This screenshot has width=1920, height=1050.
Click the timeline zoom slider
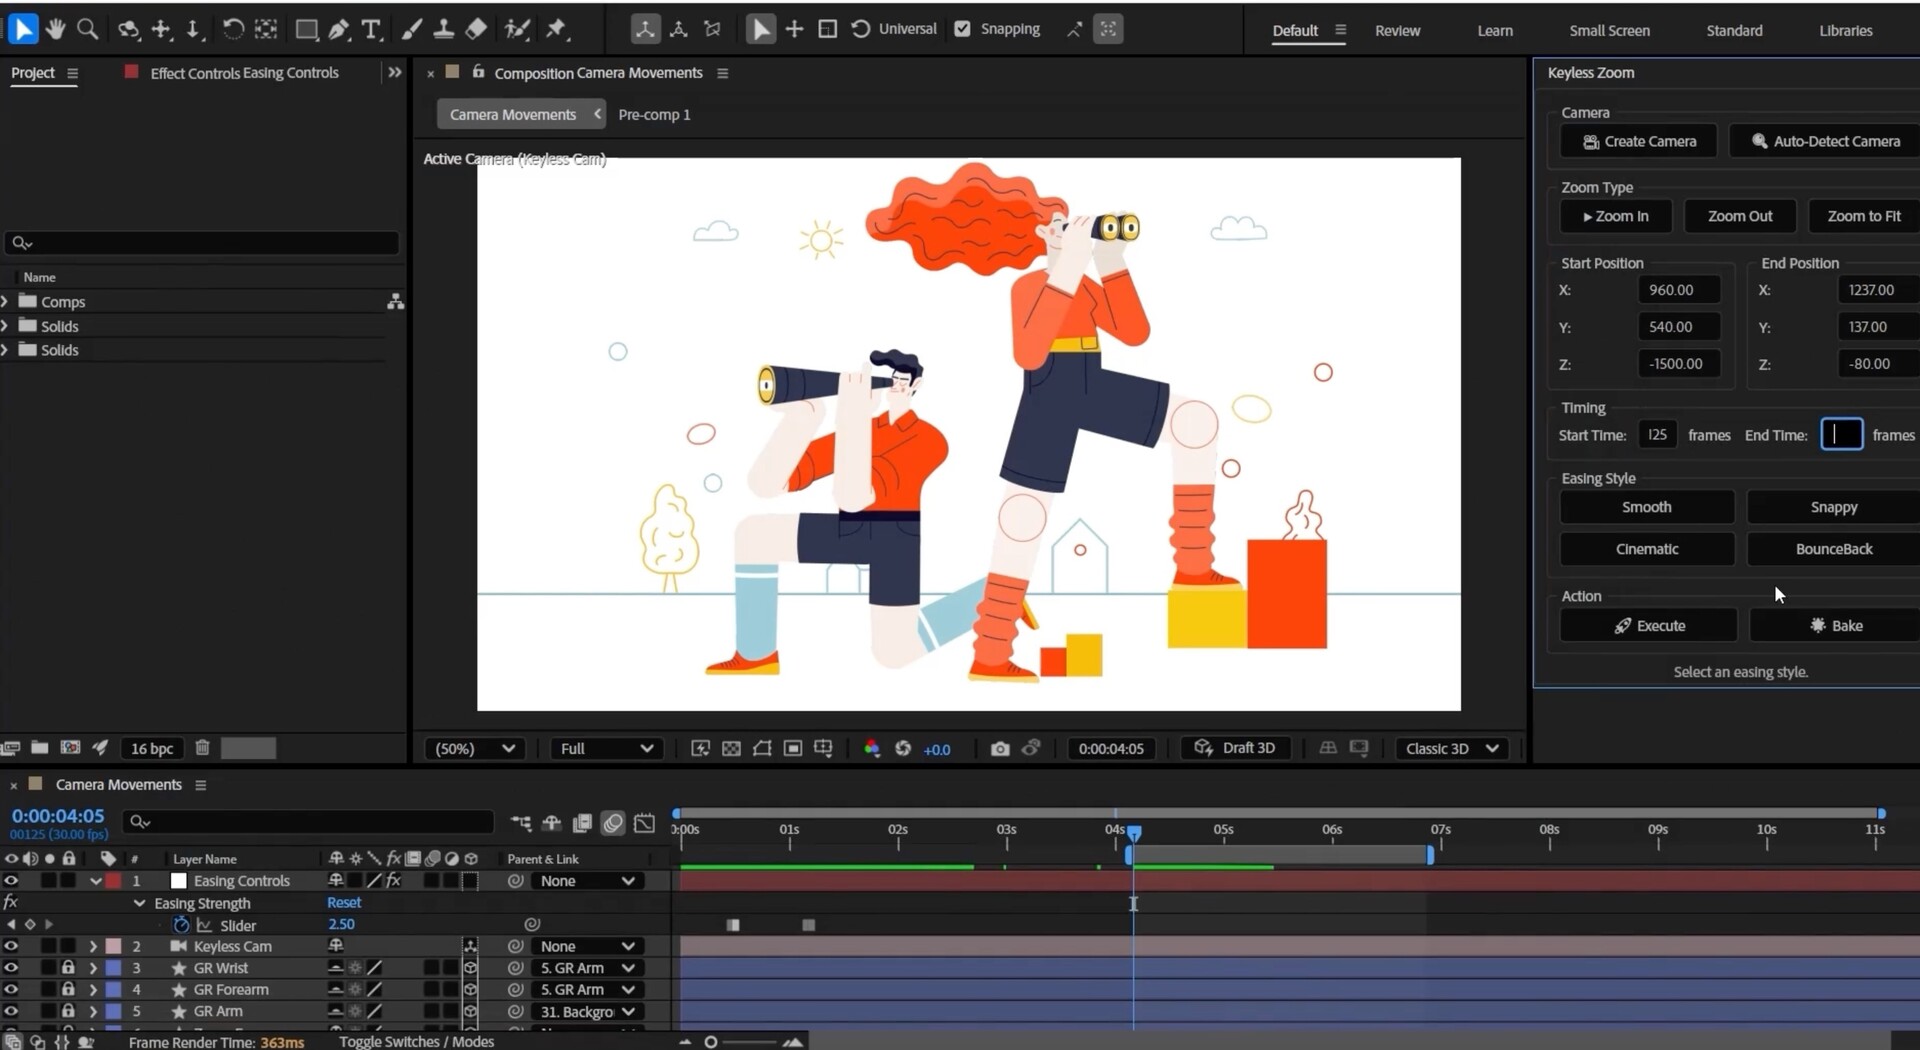711,1042
